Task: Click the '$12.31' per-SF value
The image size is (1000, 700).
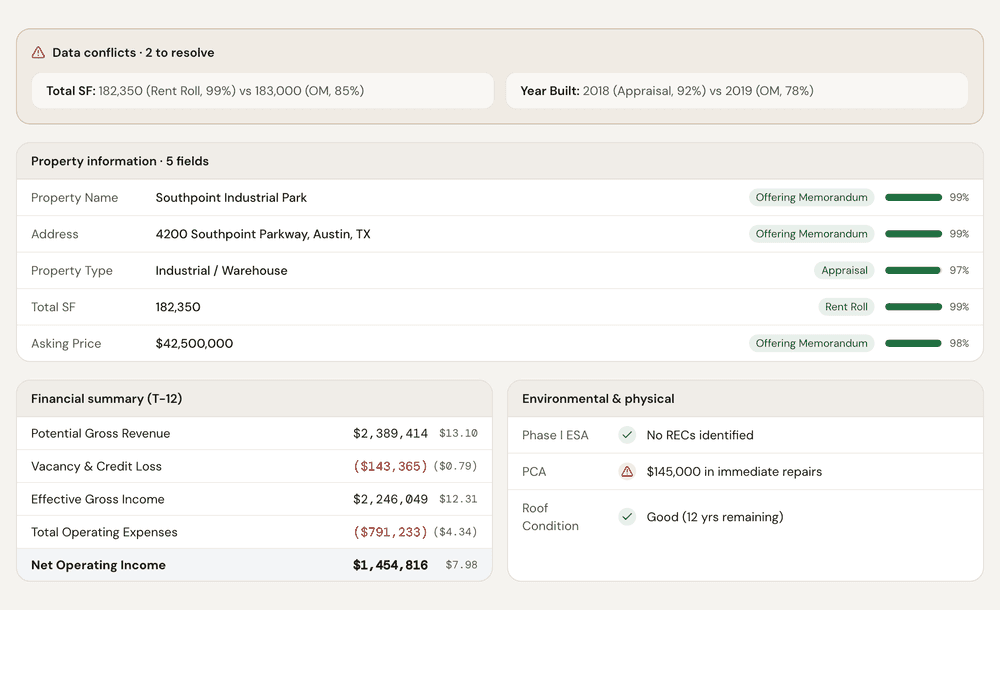Action: (458, 499)
